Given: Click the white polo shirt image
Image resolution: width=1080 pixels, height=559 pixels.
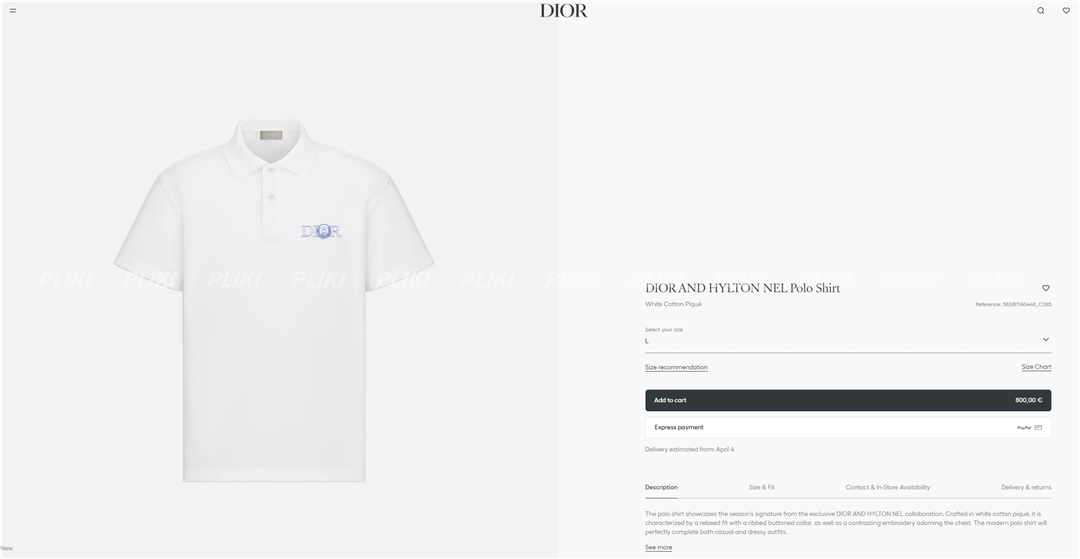Looking at the screenshot, I should pos(274,299).
